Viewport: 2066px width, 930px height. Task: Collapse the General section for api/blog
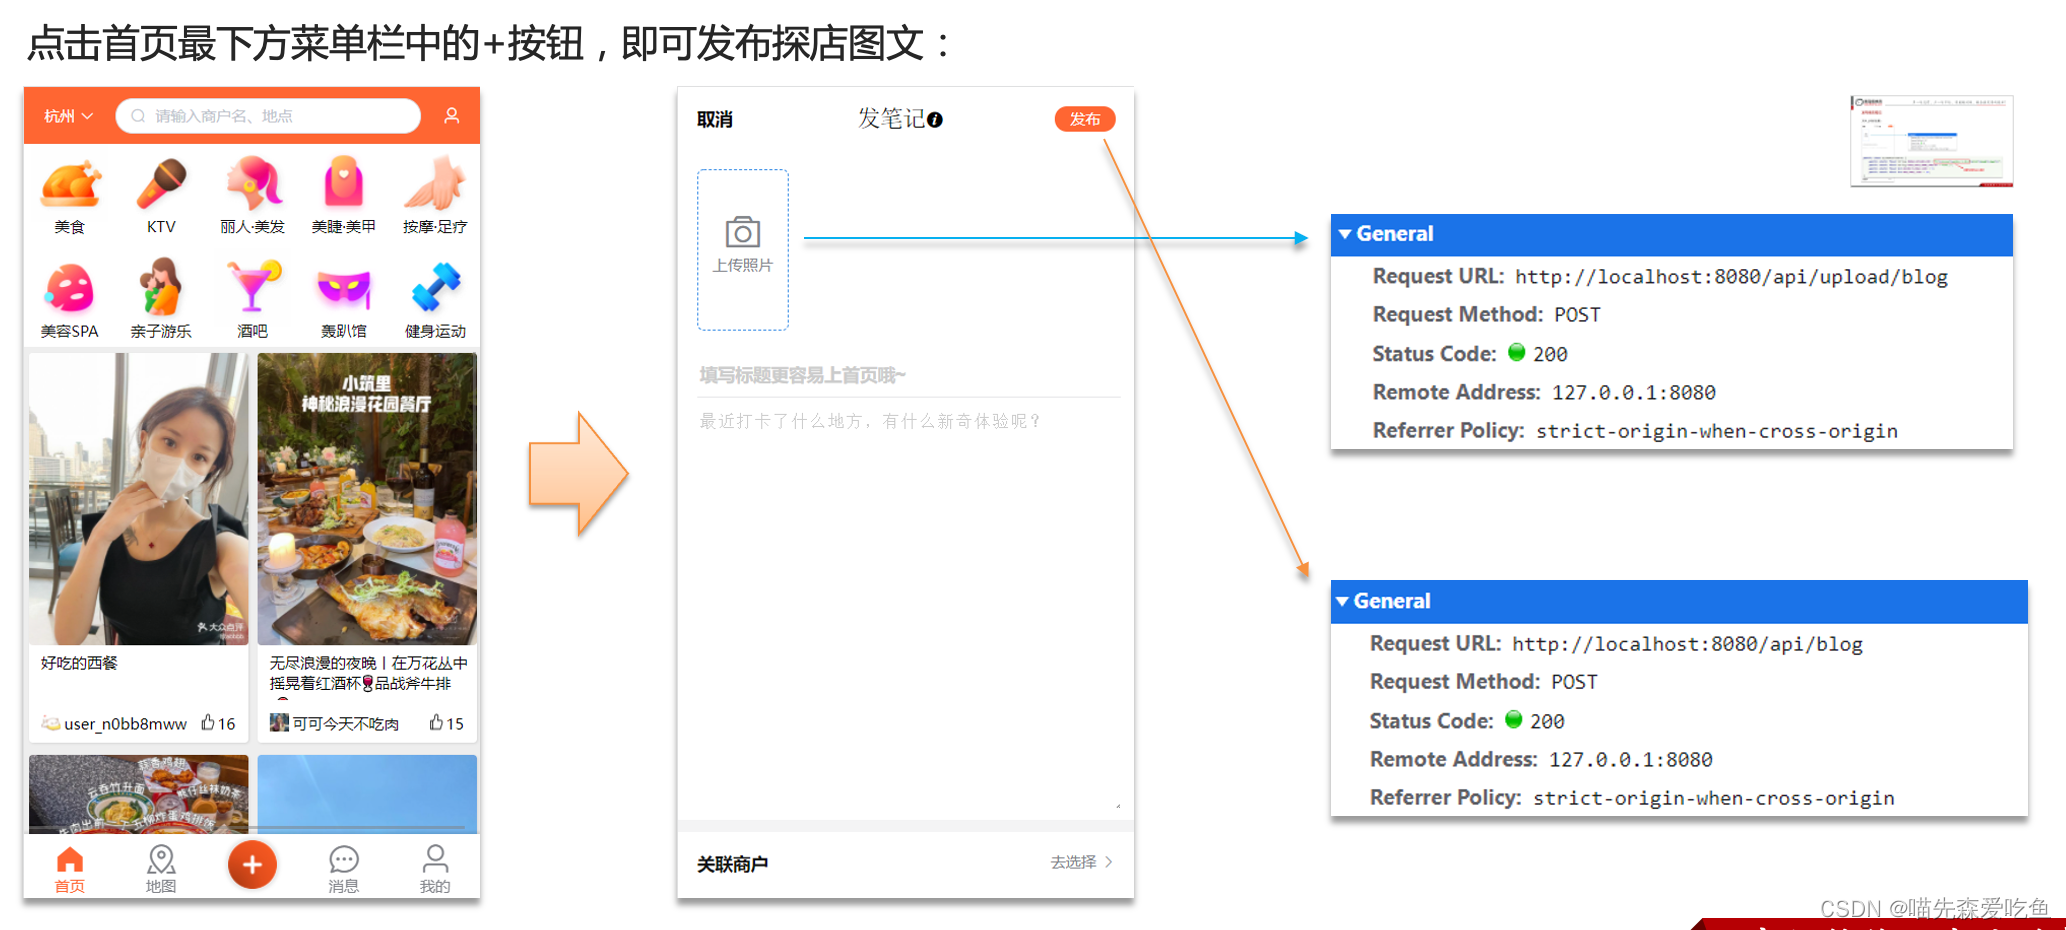1343,601
